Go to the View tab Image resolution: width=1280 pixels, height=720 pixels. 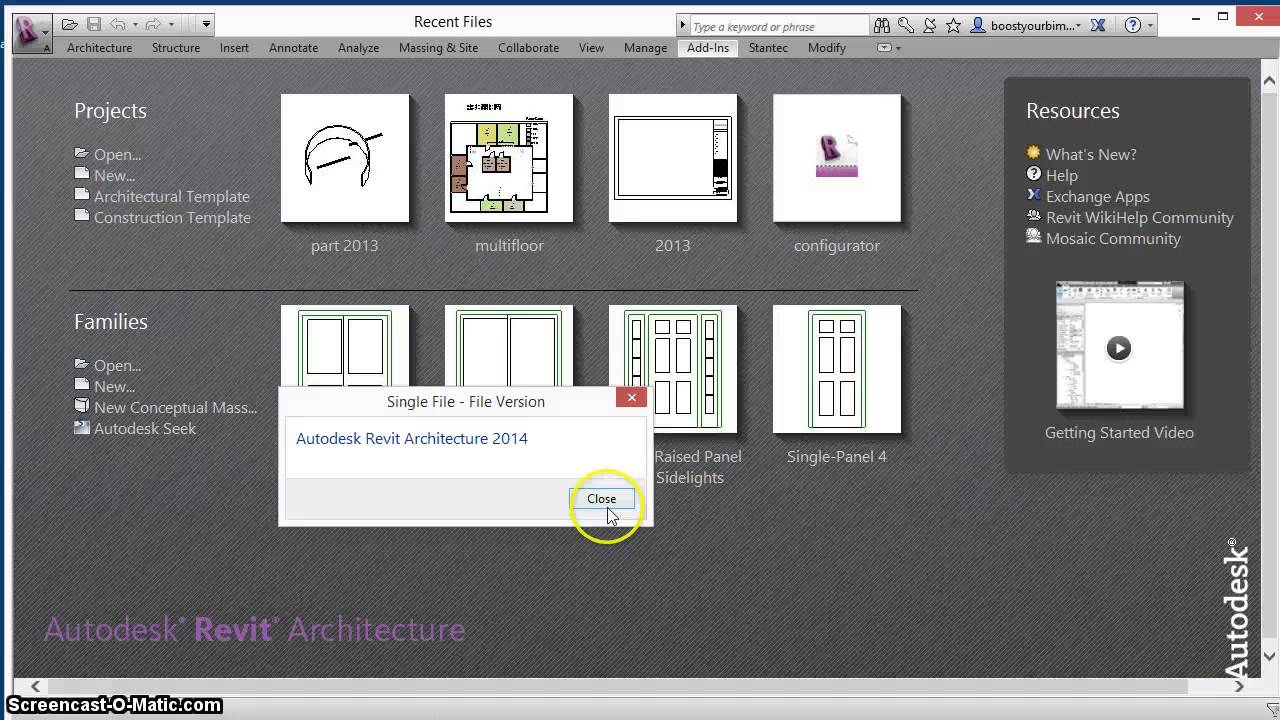point(591,47)
